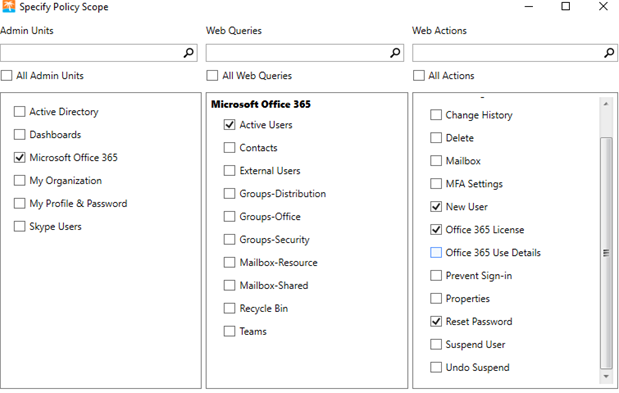Screen dimensions: 619x393
Task: Check the Change History action
Action: [436, 115]
